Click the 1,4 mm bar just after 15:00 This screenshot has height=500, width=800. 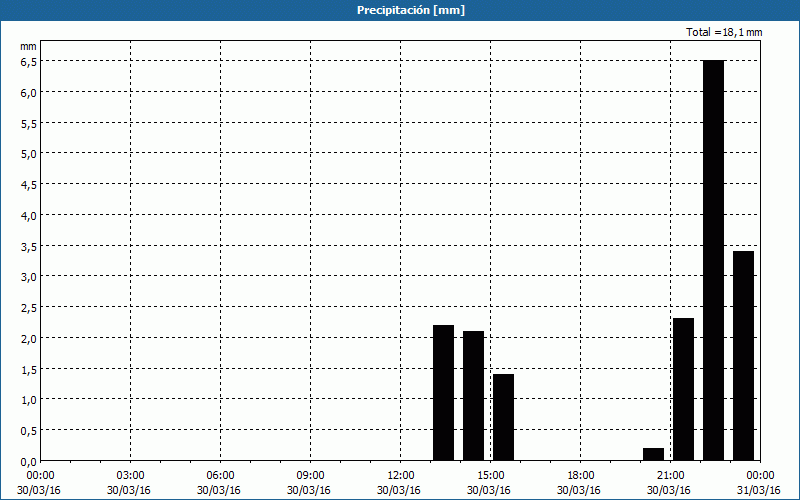503,417
